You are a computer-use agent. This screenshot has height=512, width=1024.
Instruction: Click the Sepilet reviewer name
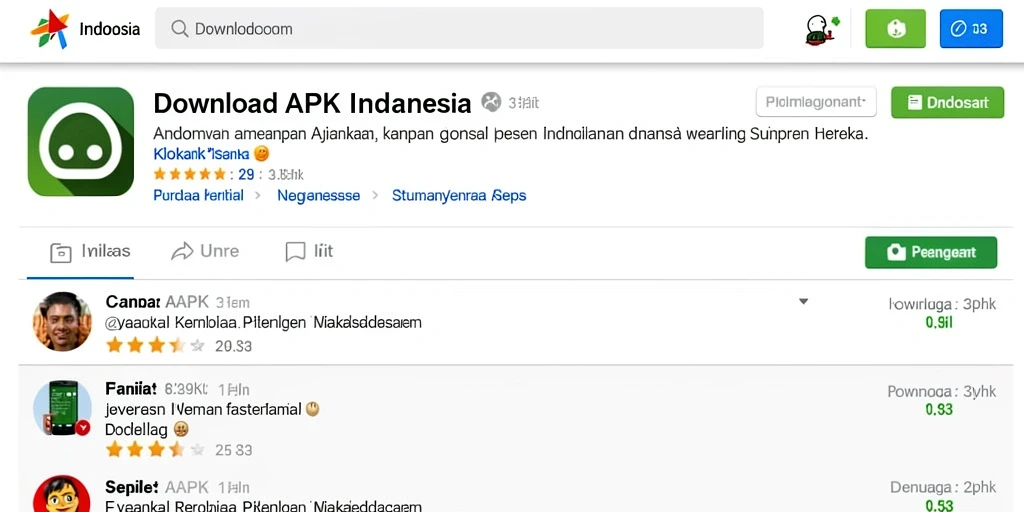(131, 487)
